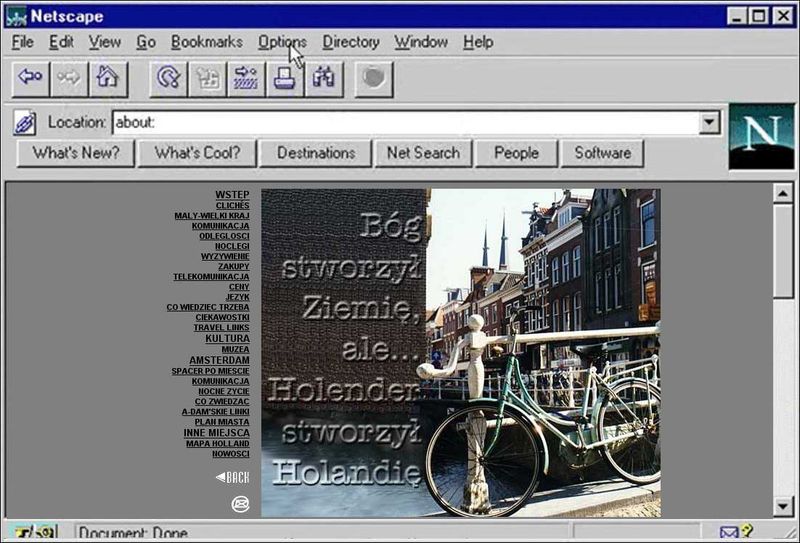Open the Edit menu
Image resolution: width=800 pixels, height=543 pixels.
(61, 42)
